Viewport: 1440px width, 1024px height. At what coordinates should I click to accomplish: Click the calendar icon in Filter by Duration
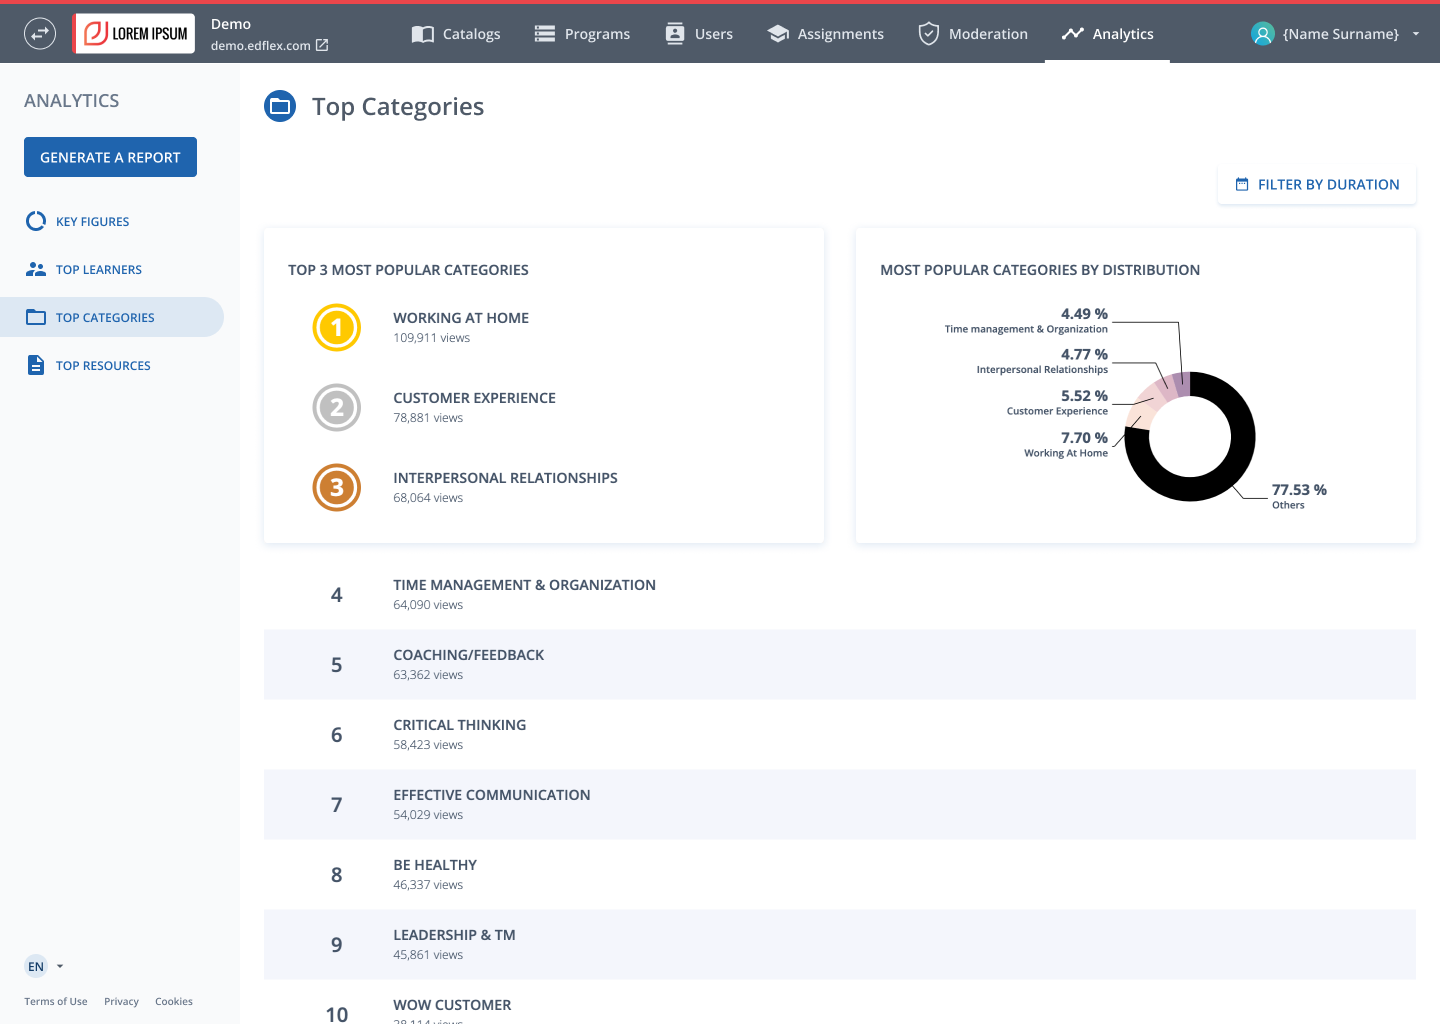click(1242, 185)
